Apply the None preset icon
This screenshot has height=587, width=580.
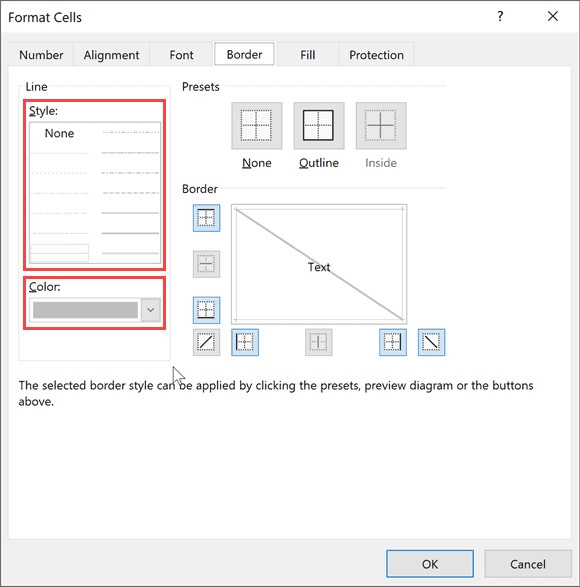click(x=256, y=126)
